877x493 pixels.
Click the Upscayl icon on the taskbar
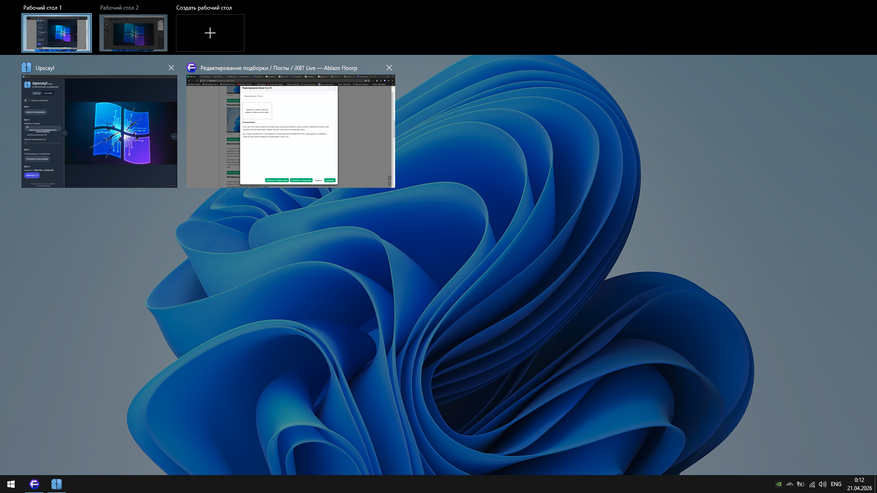(x=57, y=484)
